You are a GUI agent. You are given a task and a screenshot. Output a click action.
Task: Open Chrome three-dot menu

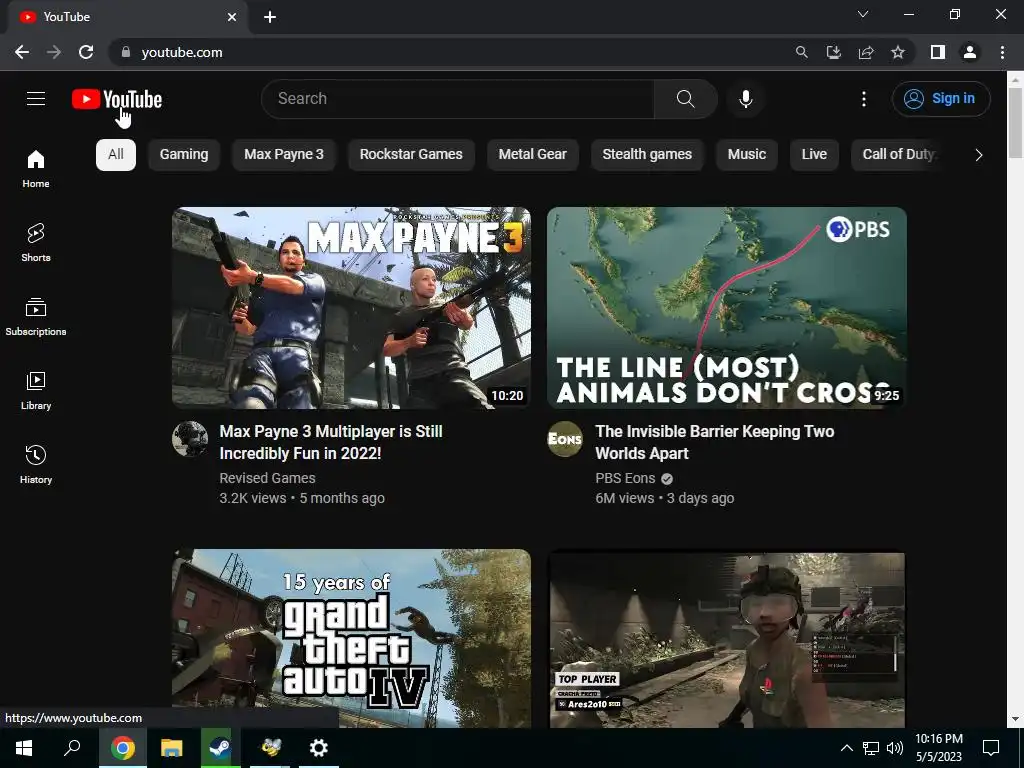click(1002, 52)
